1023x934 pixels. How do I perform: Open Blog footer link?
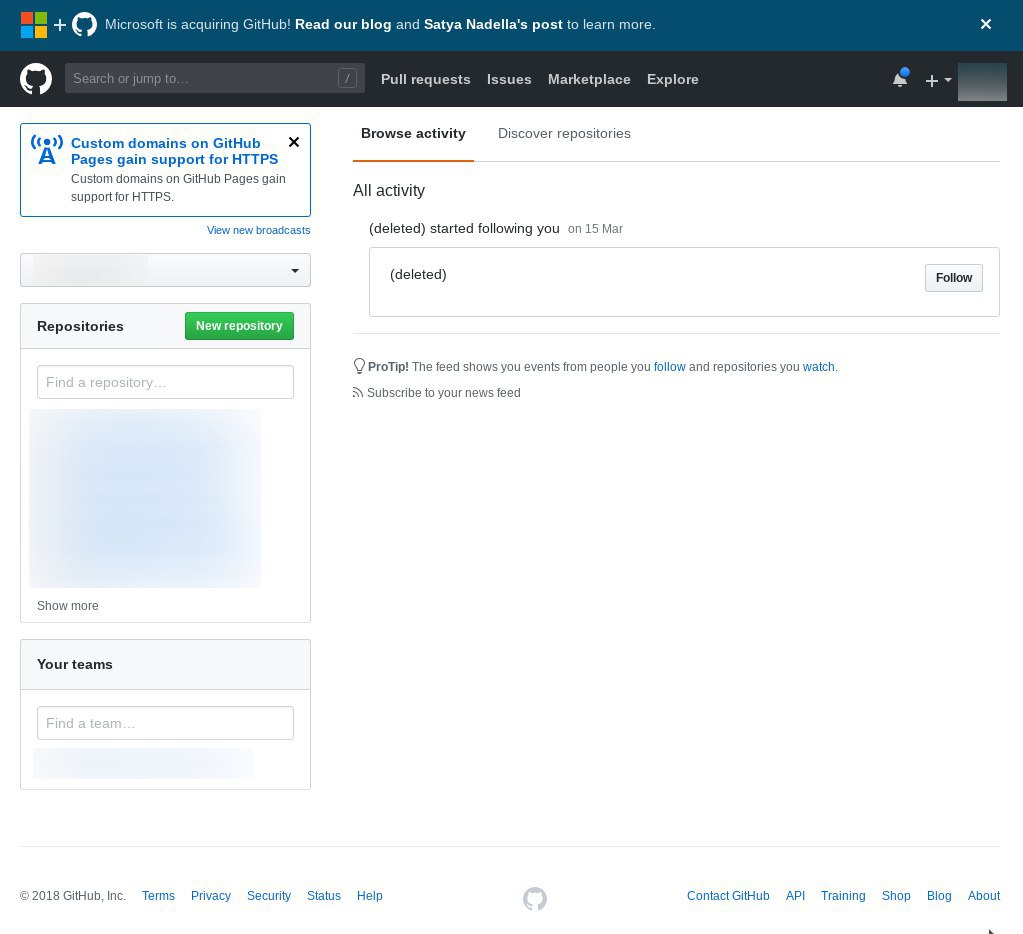939,896
